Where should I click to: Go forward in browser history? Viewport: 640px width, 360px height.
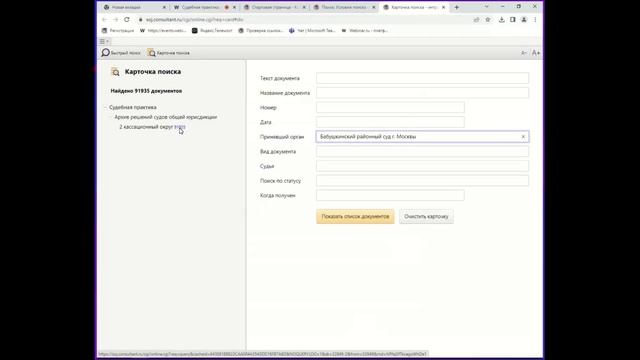tap(116, 20)
